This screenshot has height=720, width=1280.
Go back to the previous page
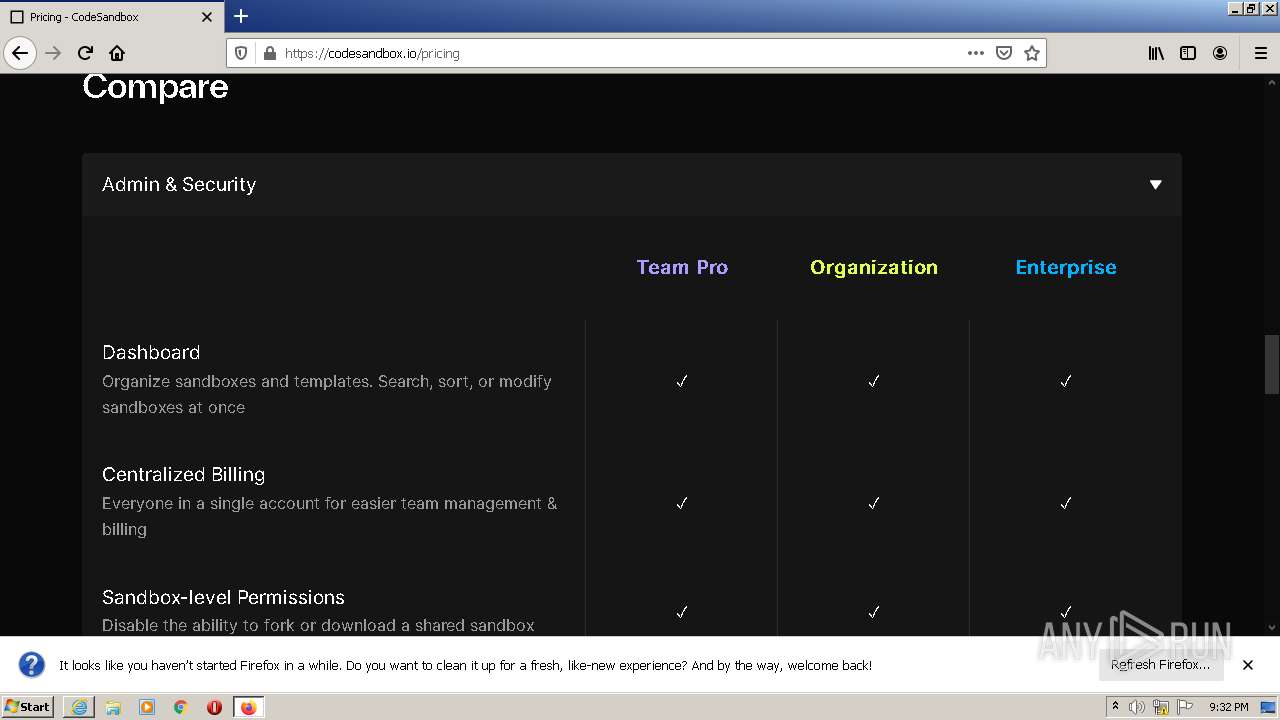(20, 53)
